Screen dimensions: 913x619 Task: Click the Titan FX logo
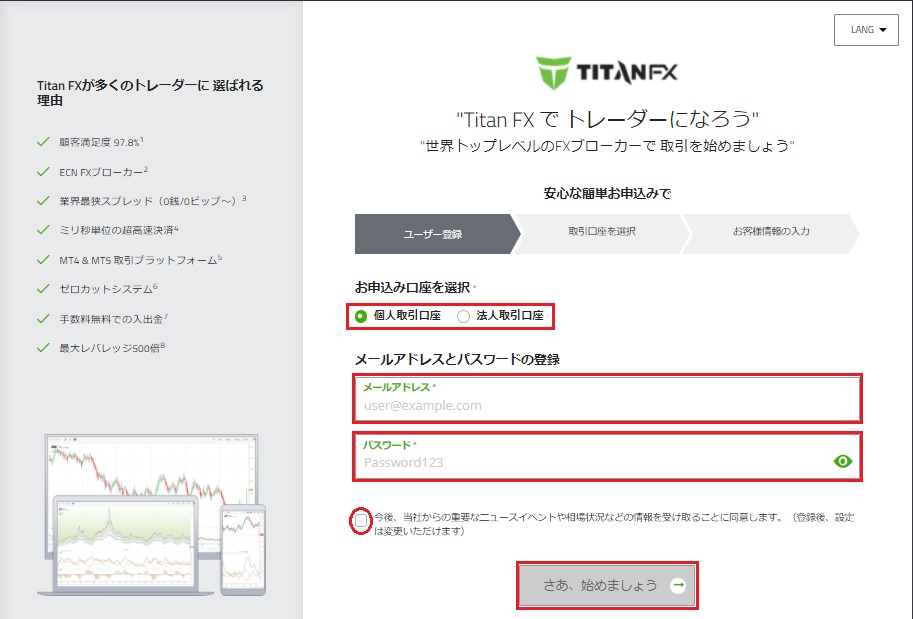pos(607,73)
